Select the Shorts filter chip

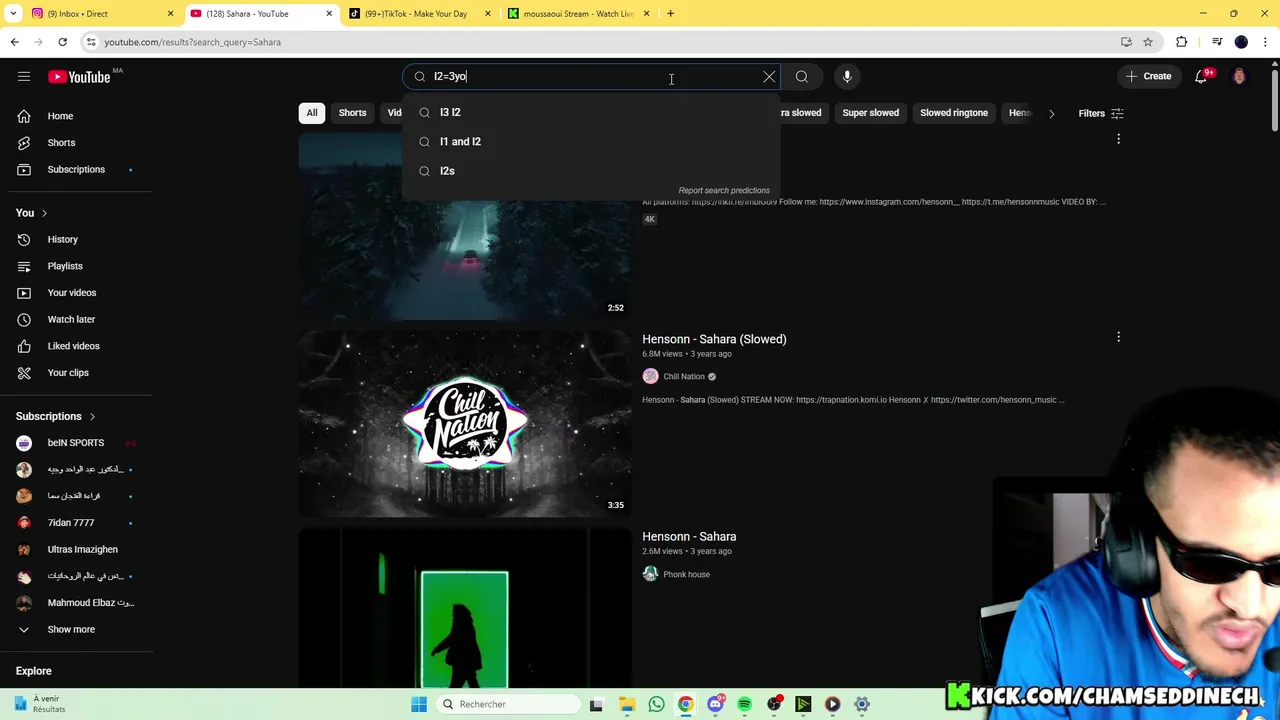(x=352, y=113)
